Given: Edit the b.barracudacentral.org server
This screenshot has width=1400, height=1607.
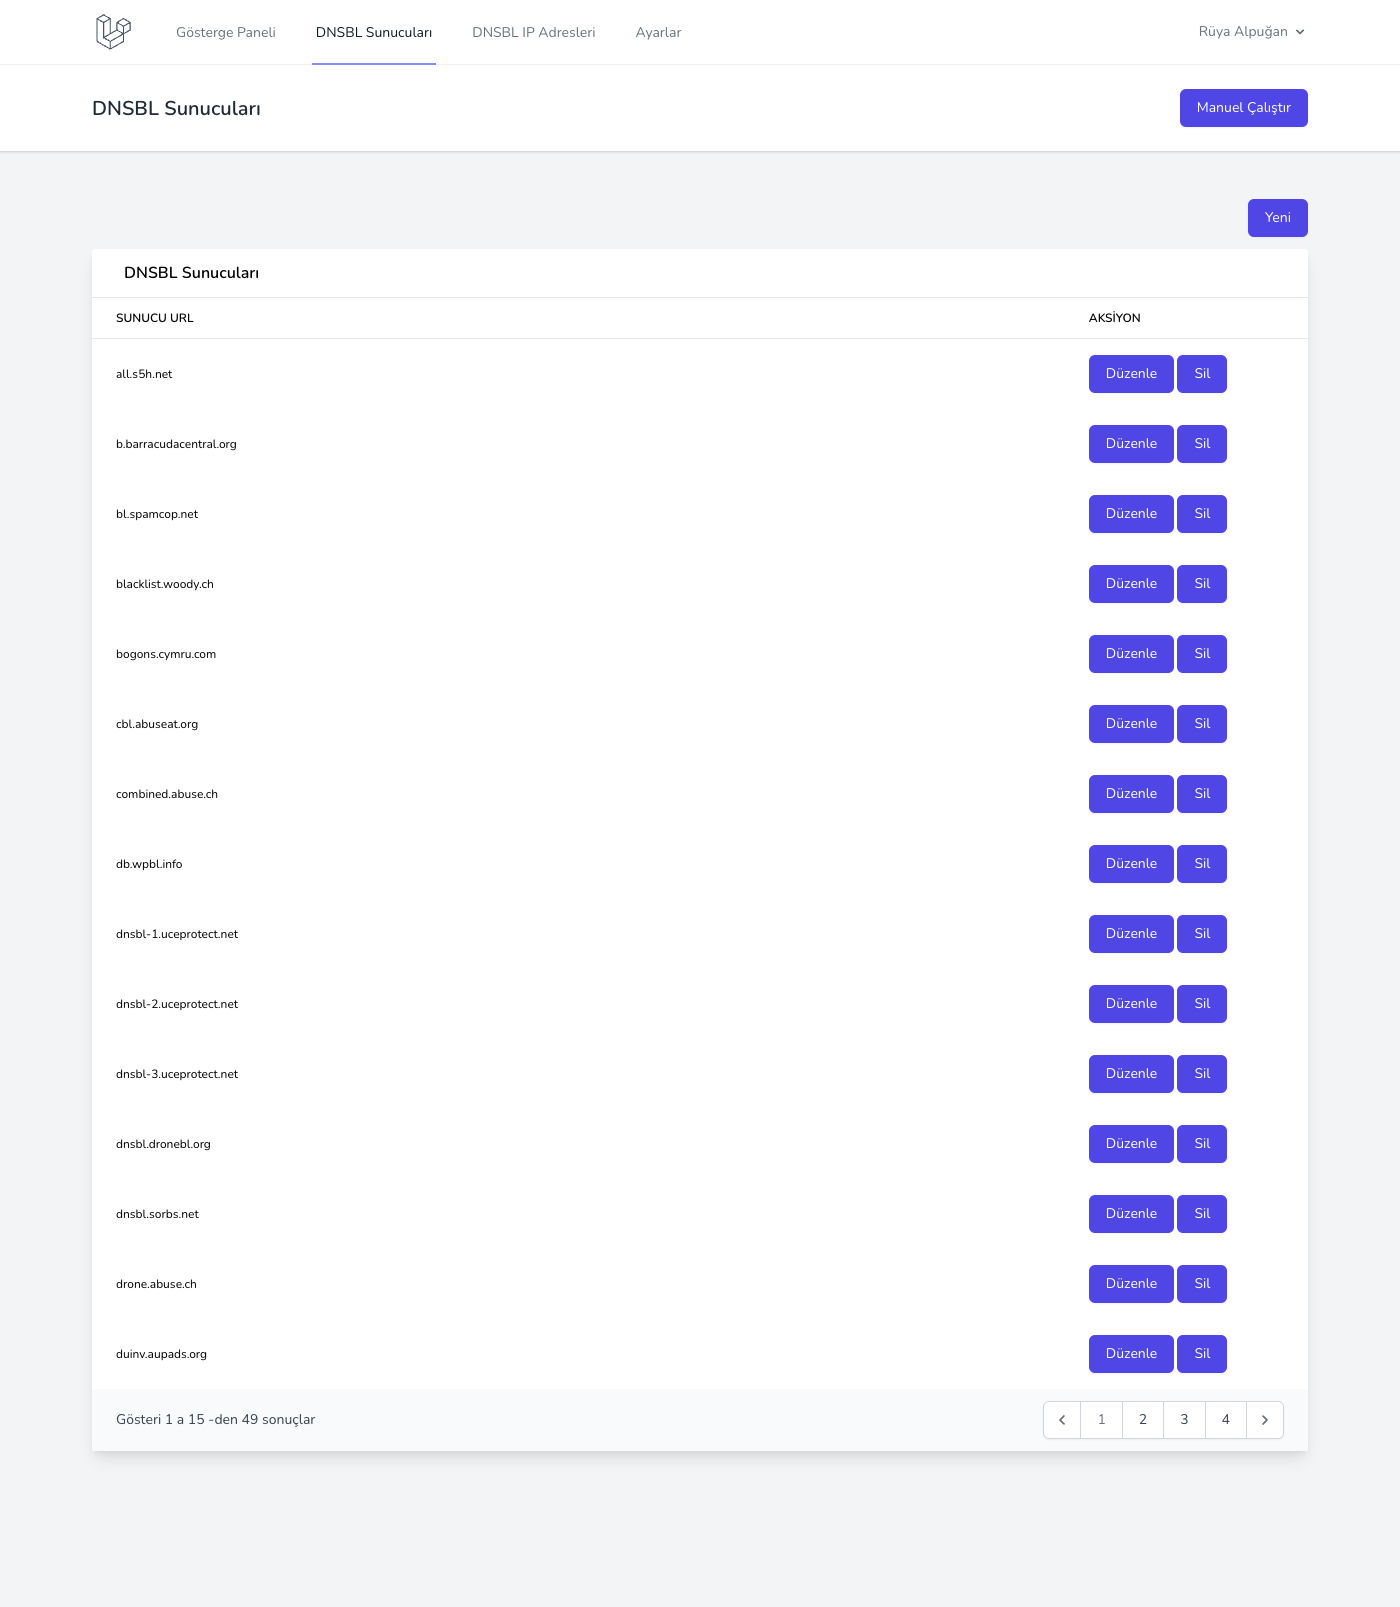Looking at the screenshot, I should point(1131,444).
